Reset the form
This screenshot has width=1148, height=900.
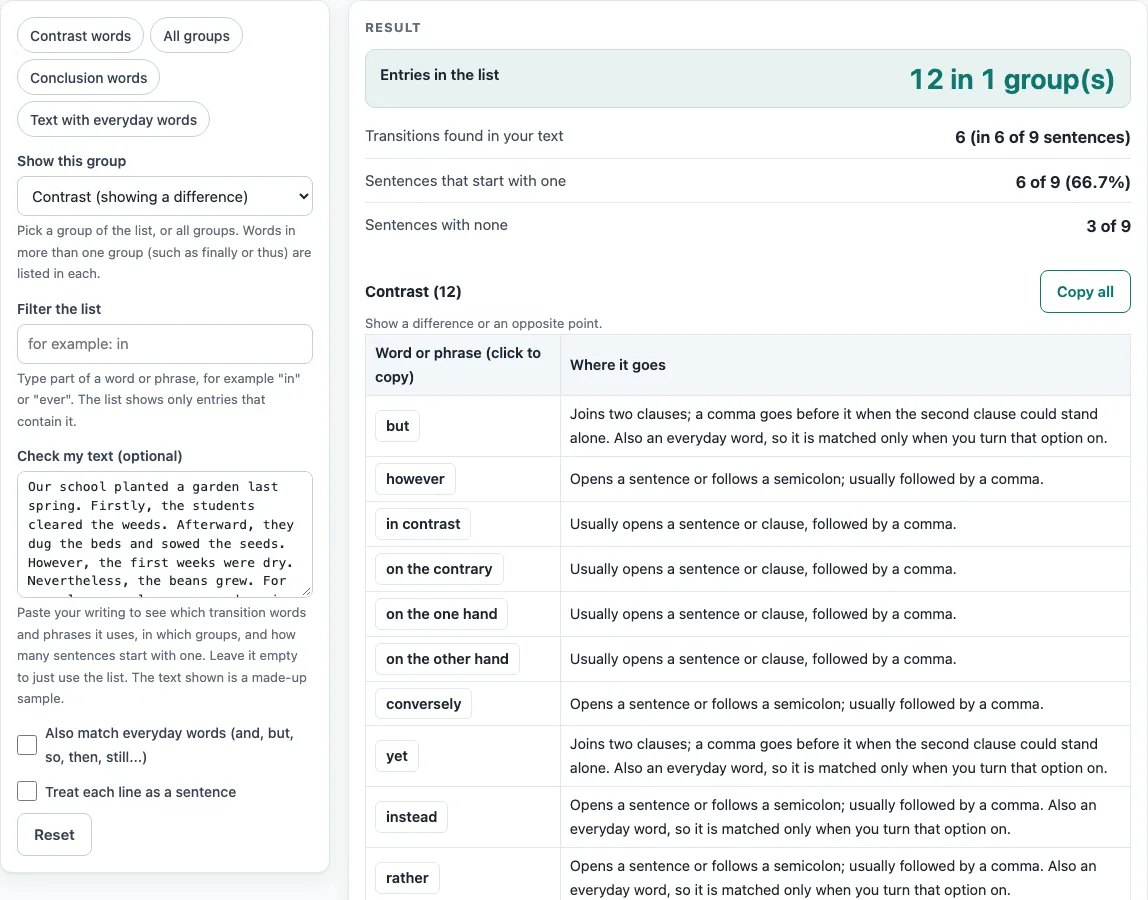54,835
